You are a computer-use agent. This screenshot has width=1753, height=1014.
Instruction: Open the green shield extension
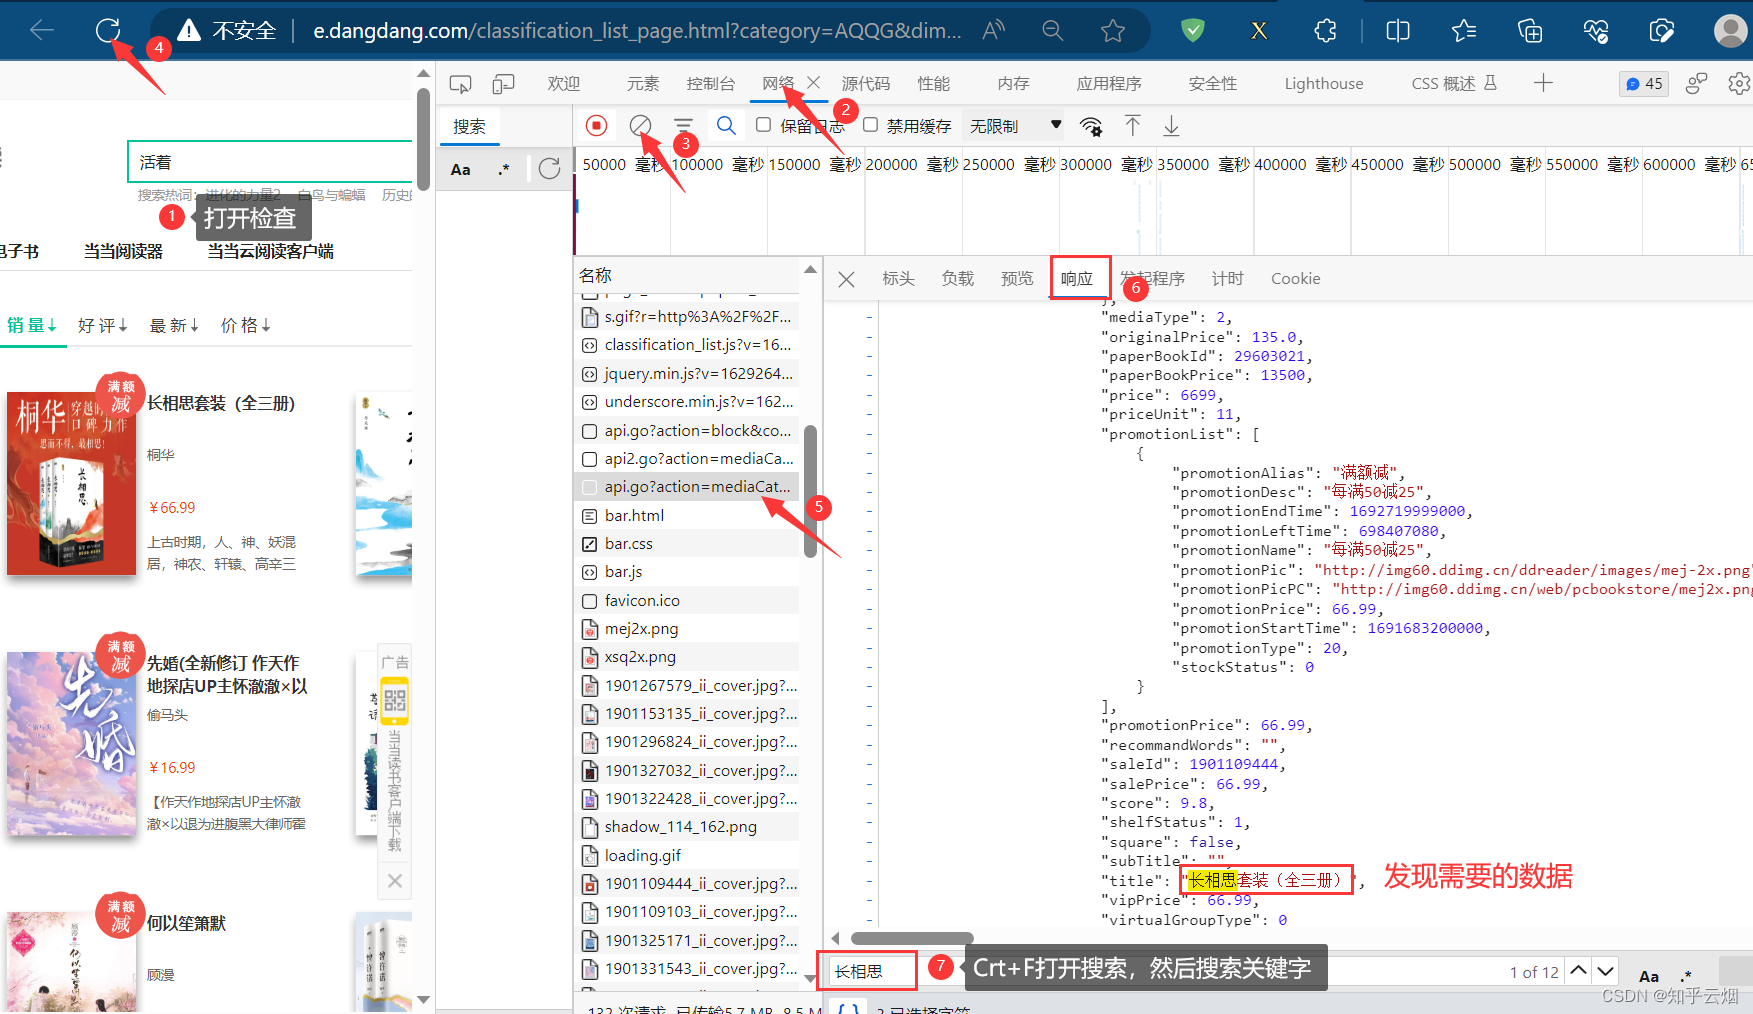[1193, 30]
